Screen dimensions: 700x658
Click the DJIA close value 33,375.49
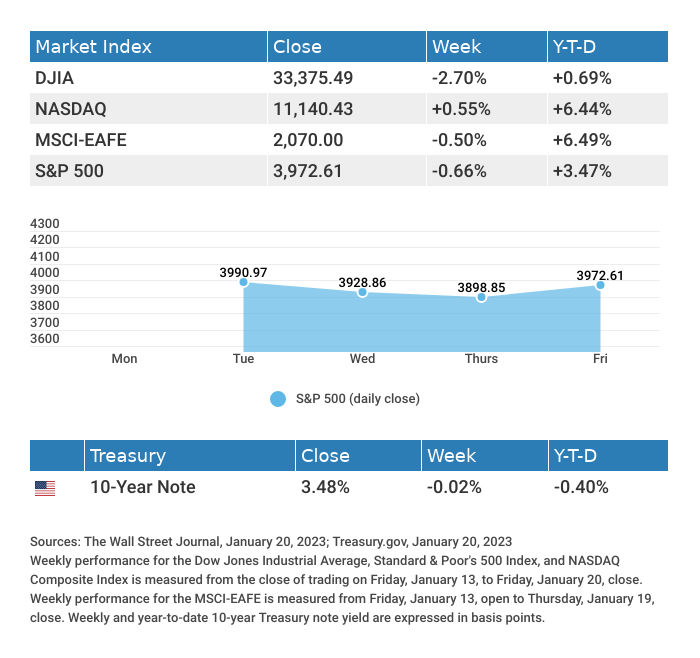[x=315, y=78]
